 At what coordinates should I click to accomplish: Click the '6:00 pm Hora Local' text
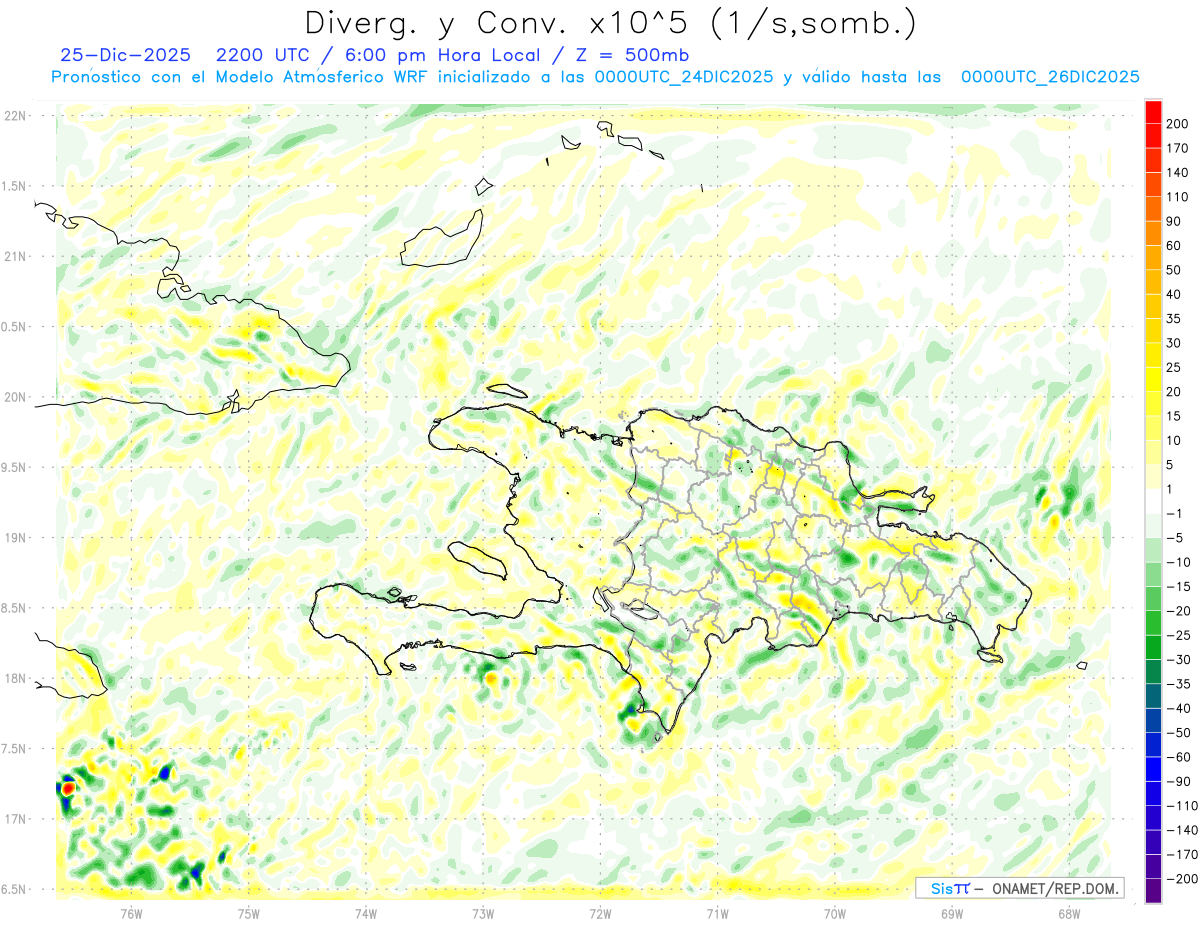pos(440,55)
